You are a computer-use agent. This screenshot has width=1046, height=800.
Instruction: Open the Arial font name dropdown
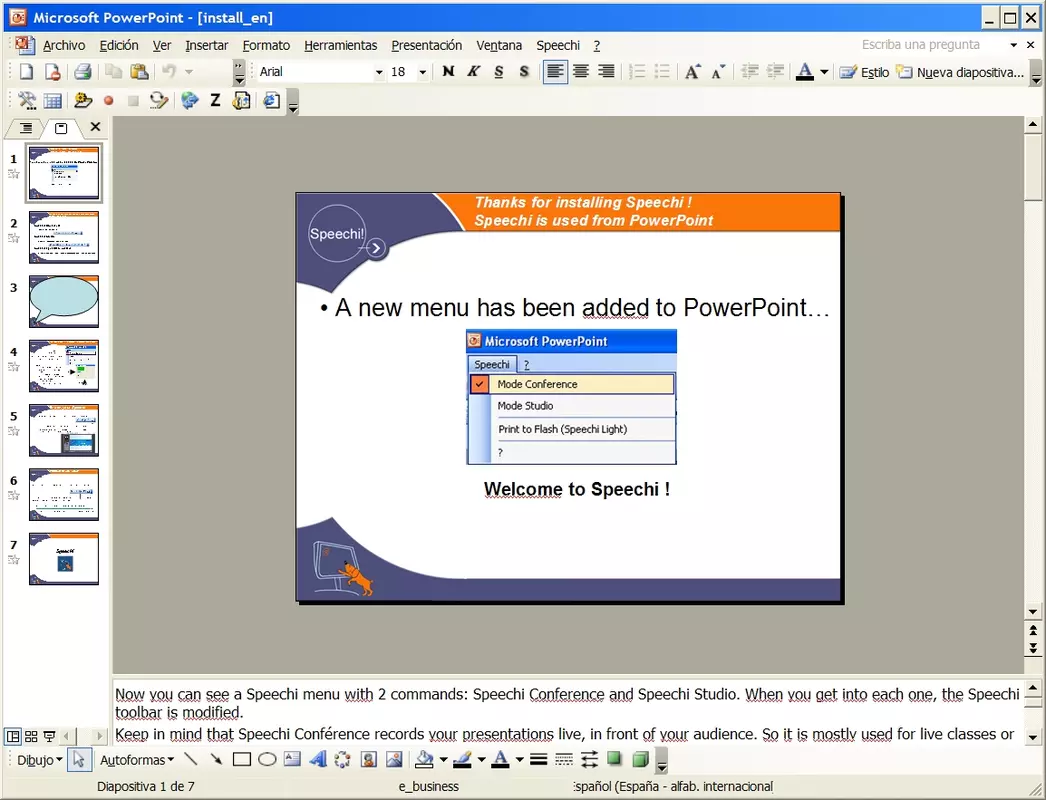tap(378, 72)
